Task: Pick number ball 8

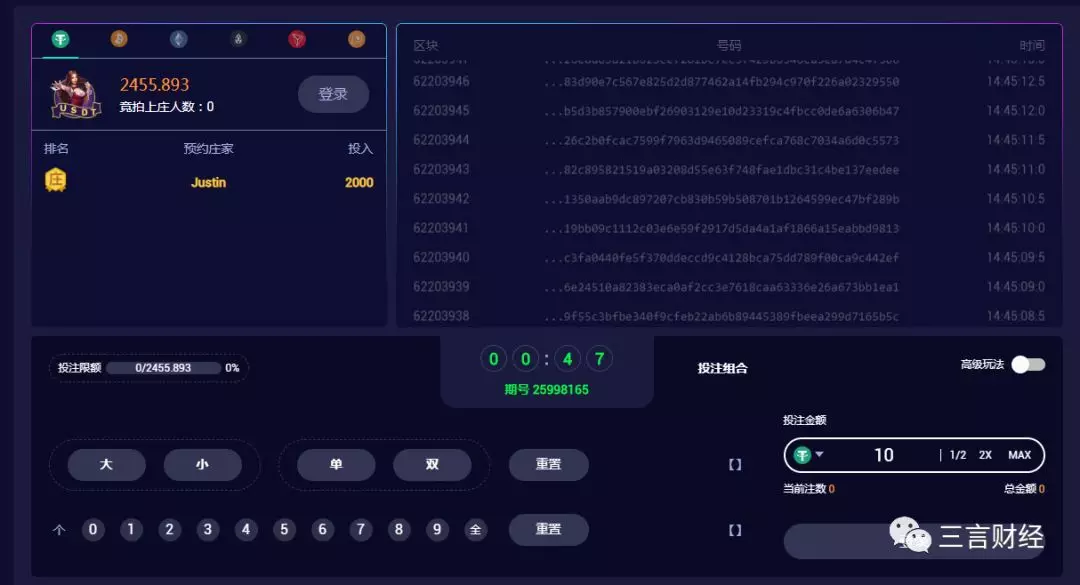Action: click(x=399, y=529)
